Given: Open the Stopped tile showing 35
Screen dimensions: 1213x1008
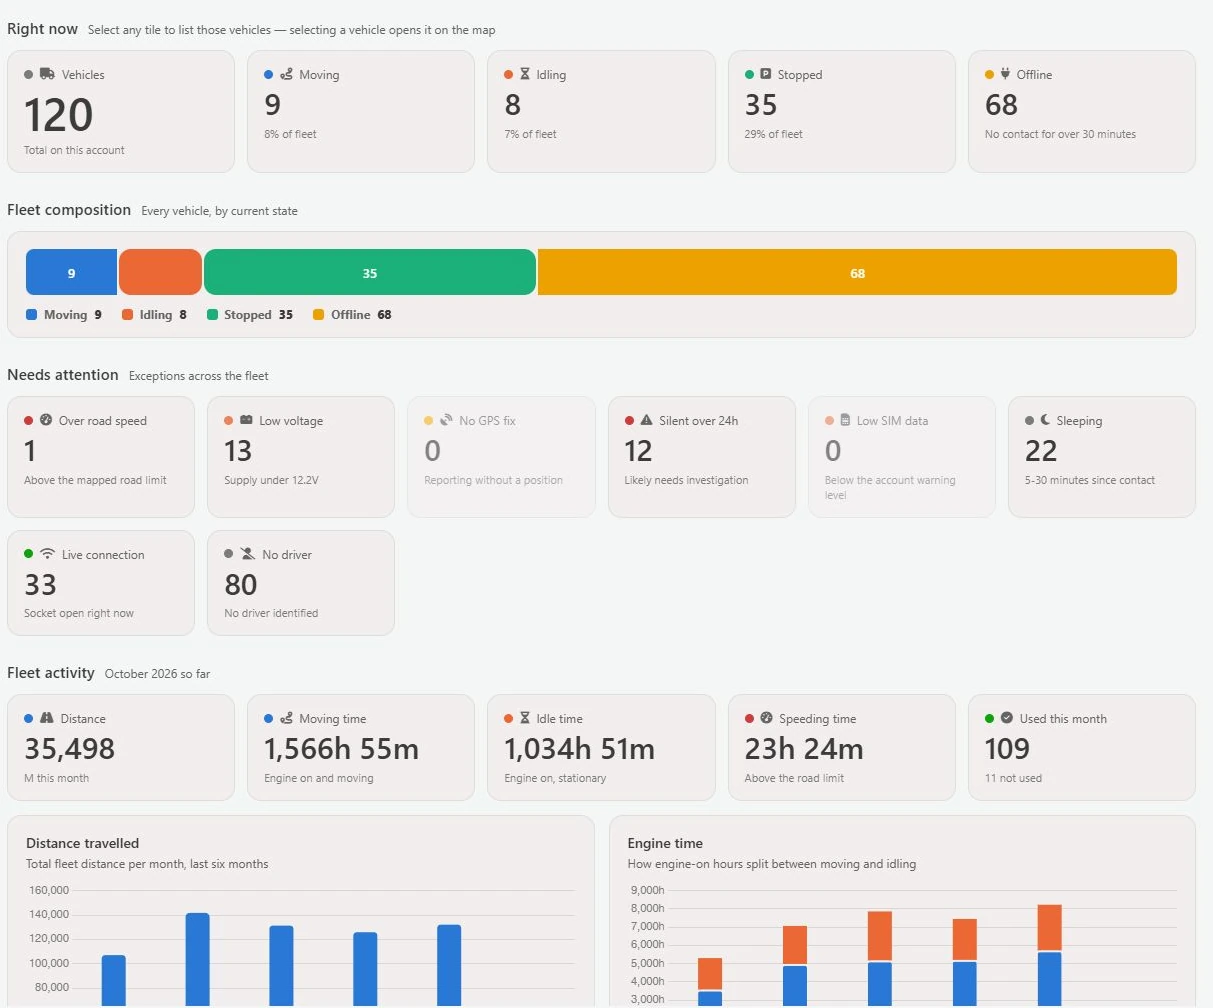Looking at the screenshot, I should [x=842, y=112].
